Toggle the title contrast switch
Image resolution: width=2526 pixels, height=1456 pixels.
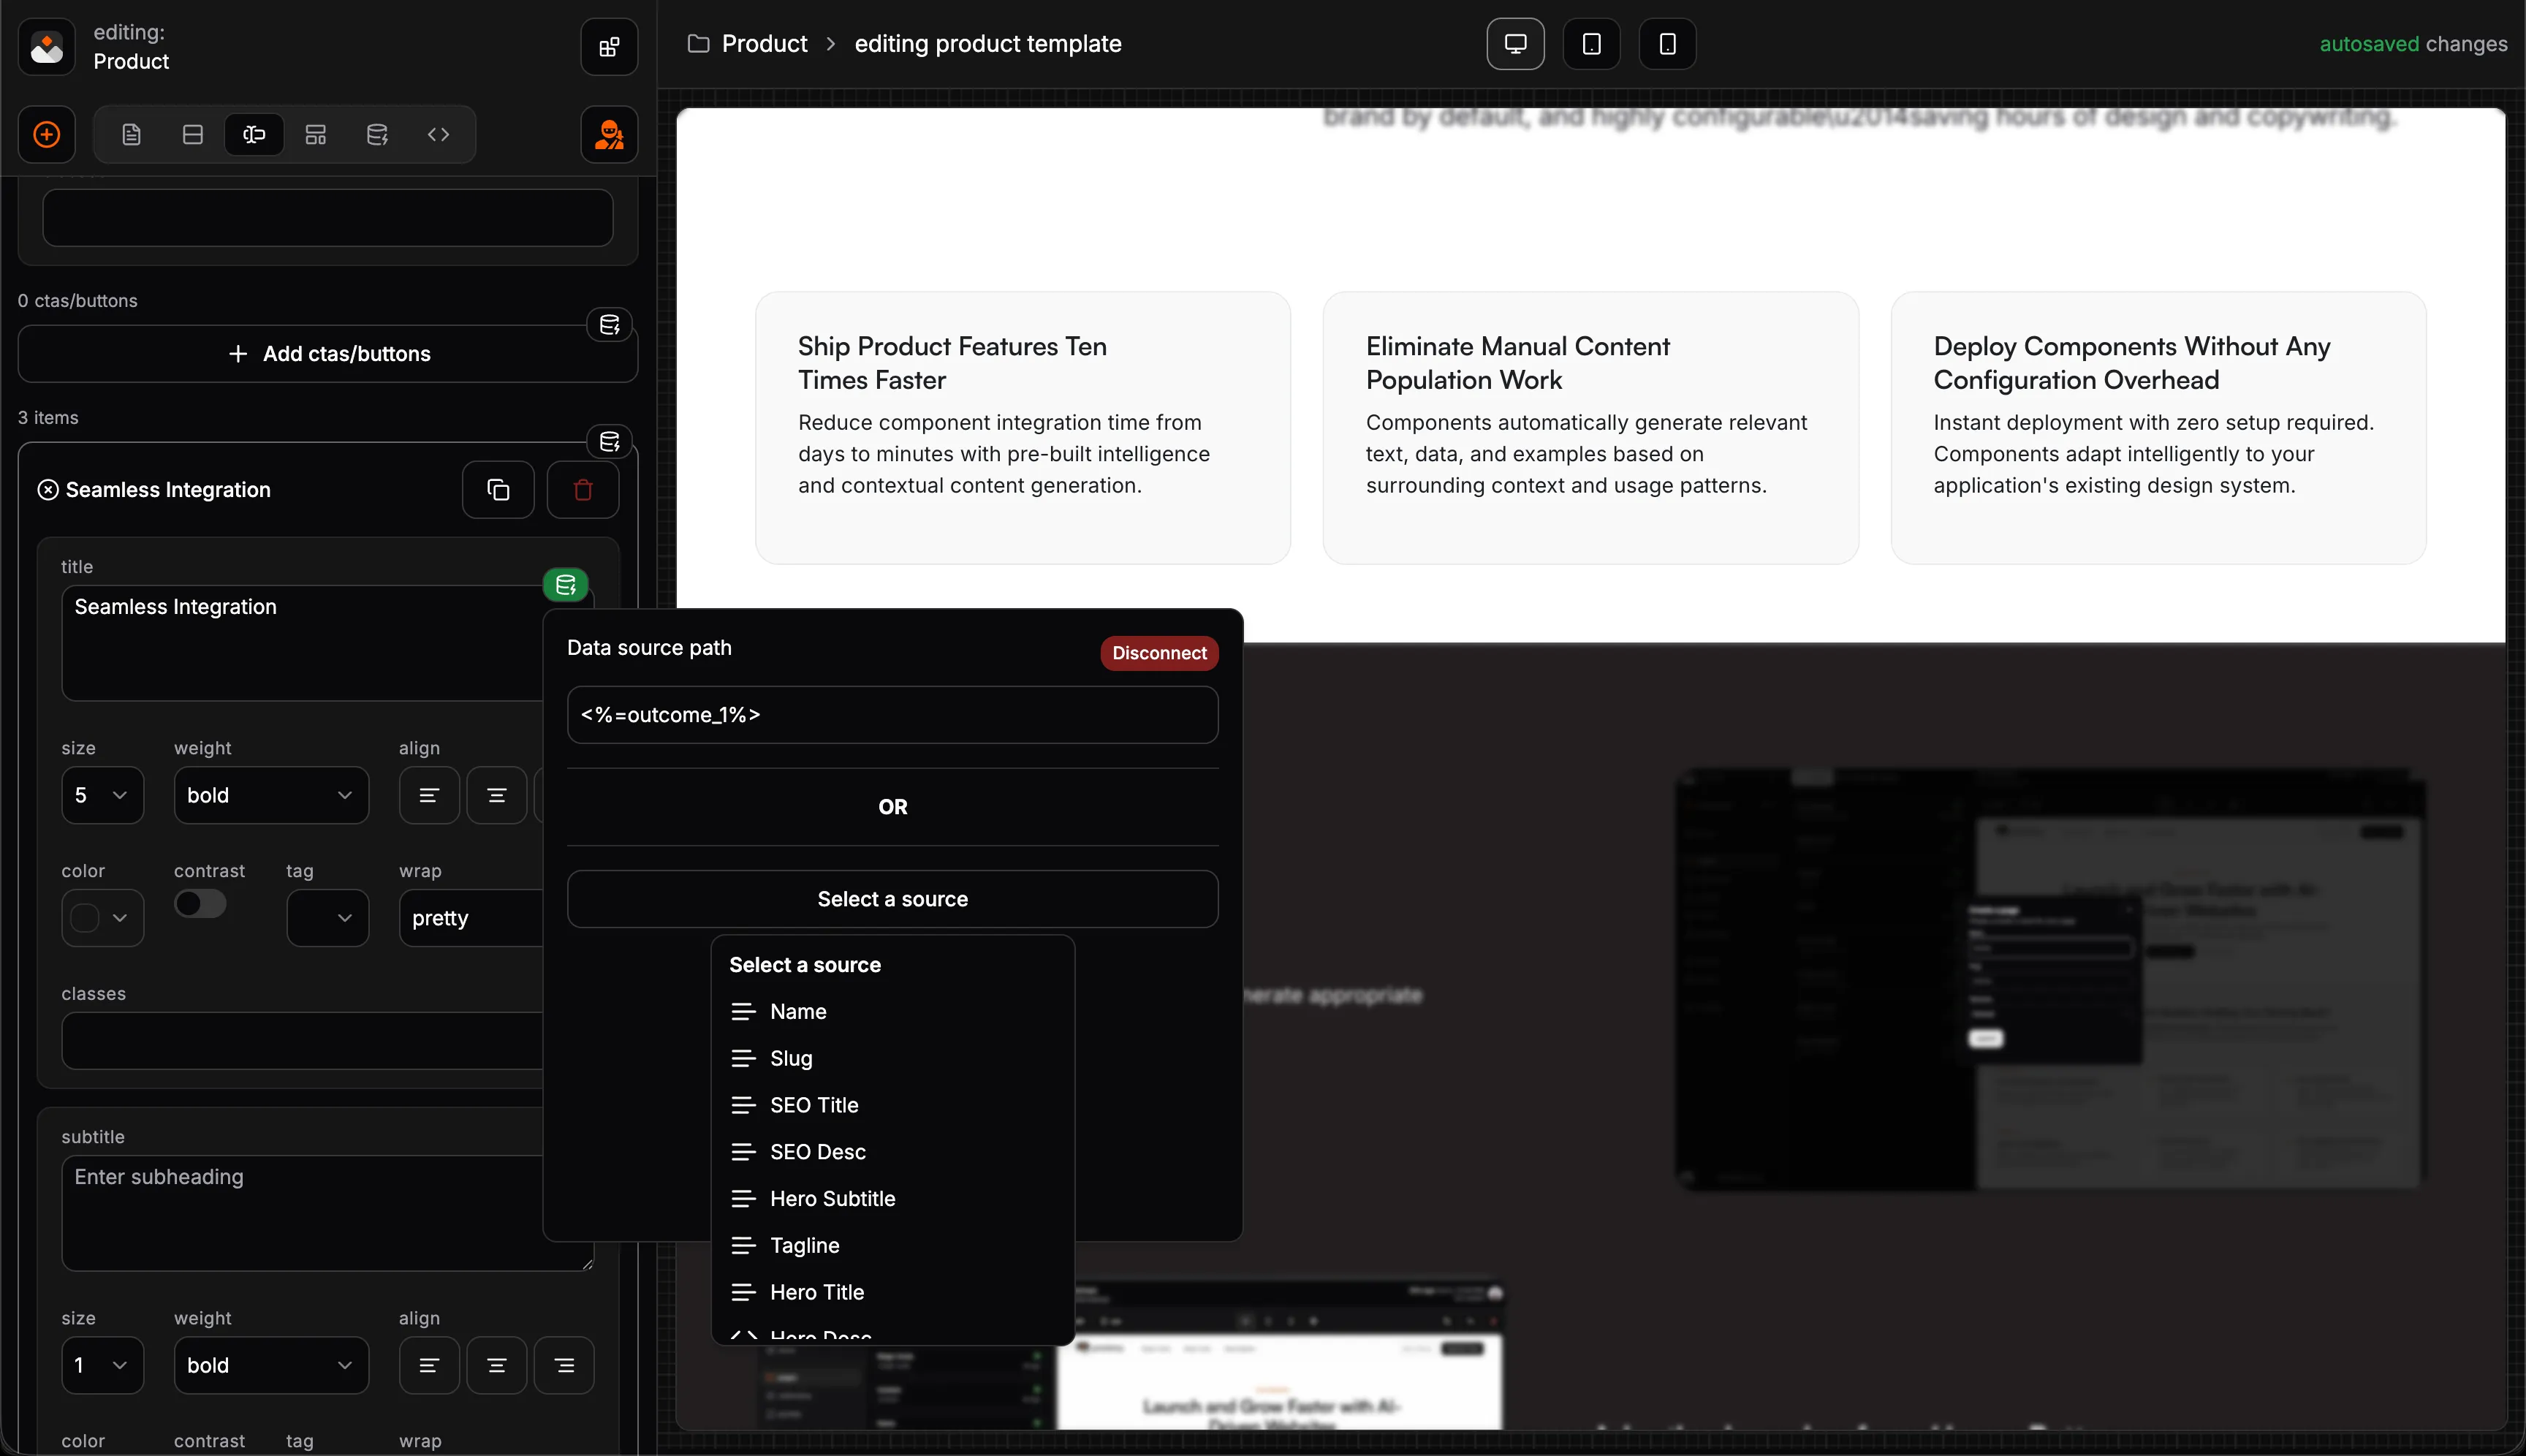200,904
